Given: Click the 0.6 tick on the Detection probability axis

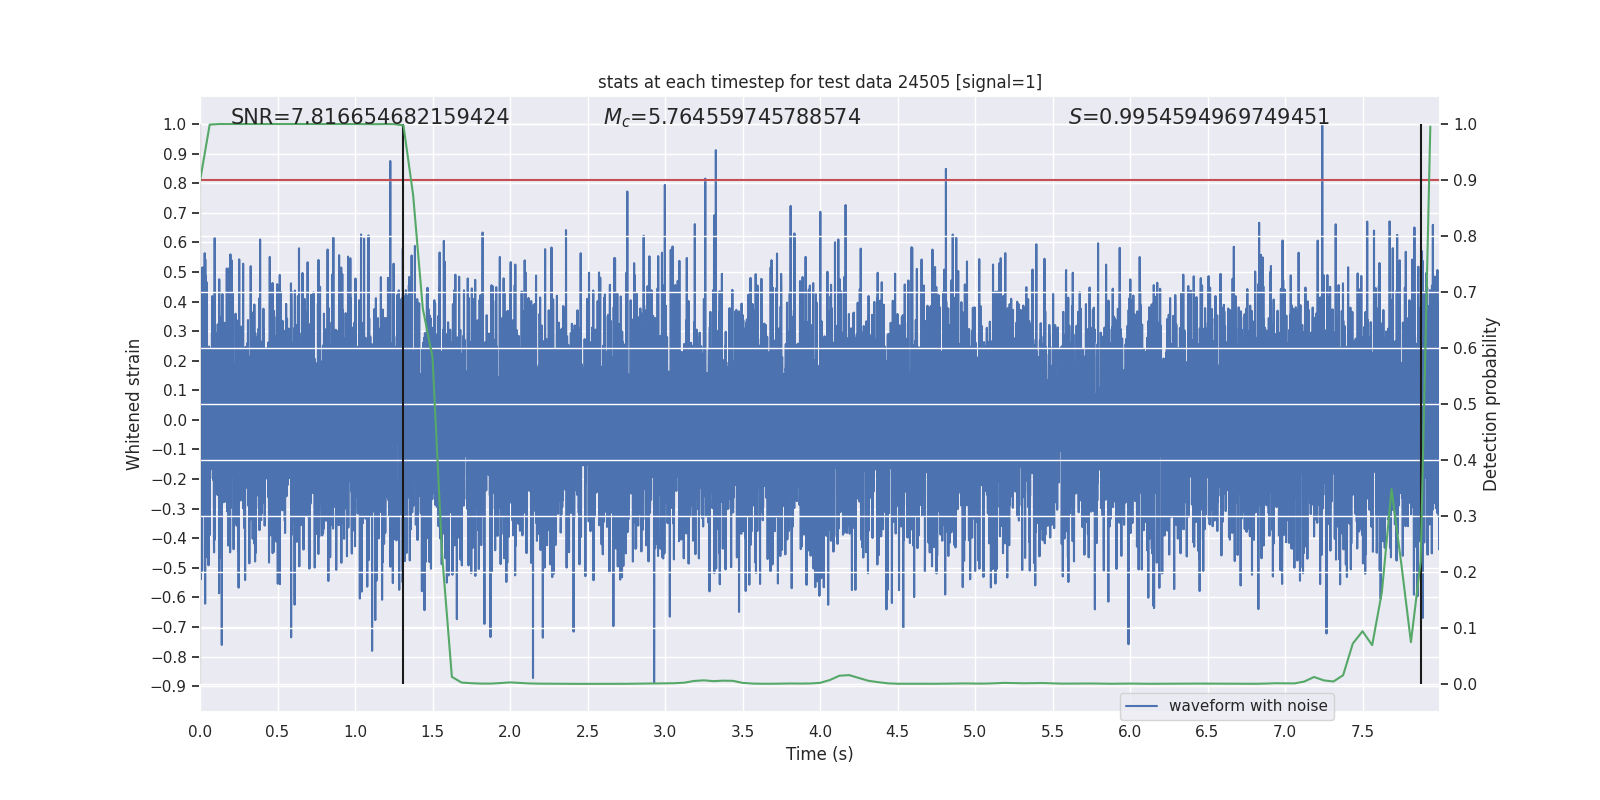Looking at the screenshot, I should (1465, 349).
